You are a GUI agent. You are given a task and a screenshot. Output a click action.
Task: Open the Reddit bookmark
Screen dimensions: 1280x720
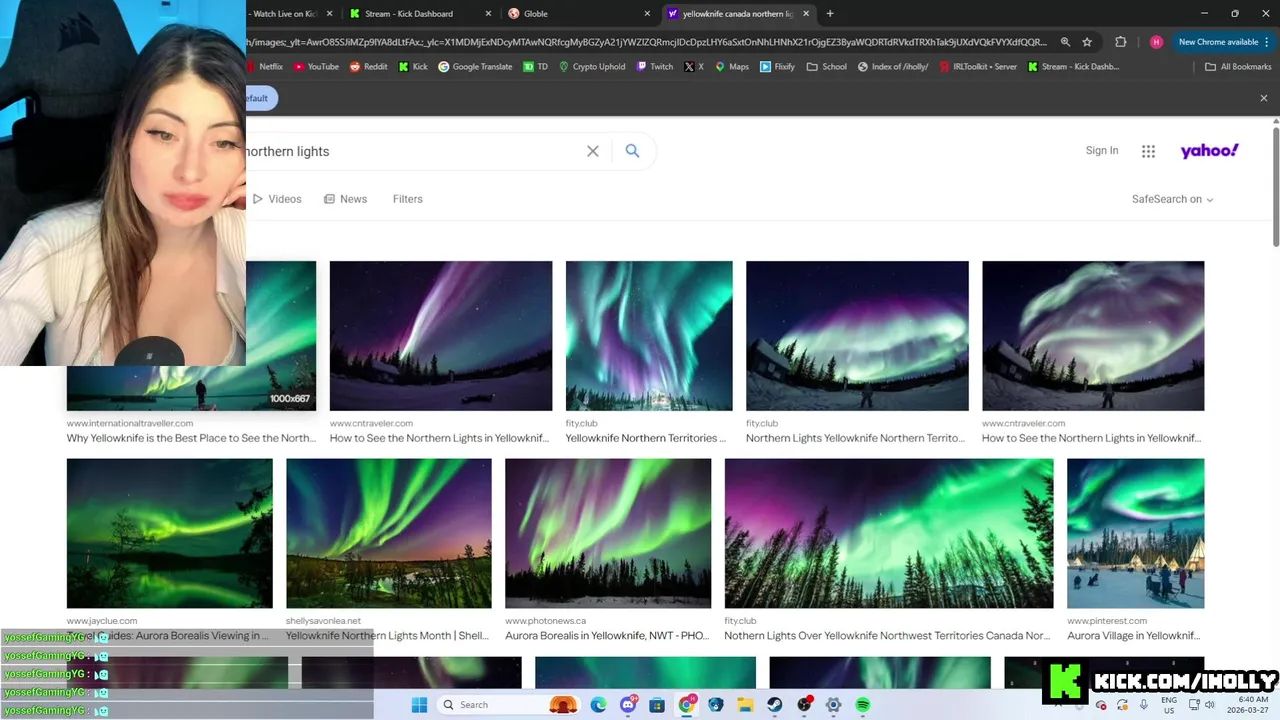pyautogui.click(x=369, y=67)
